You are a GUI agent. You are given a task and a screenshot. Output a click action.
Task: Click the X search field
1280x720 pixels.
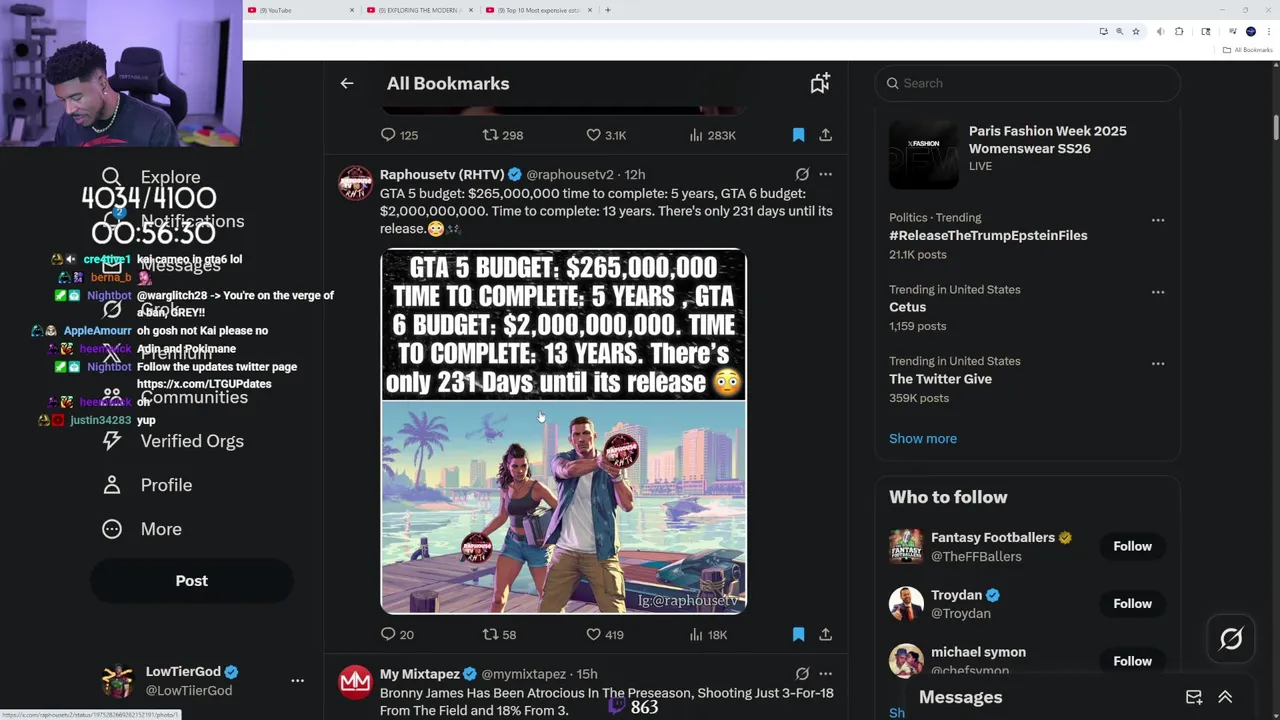pyautogui.click(x=1028, y=83)
